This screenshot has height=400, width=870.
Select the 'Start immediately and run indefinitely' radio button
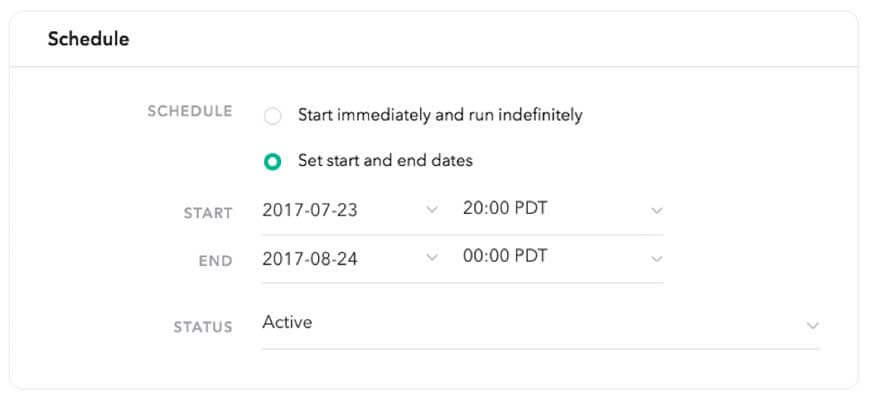point(273,116)
